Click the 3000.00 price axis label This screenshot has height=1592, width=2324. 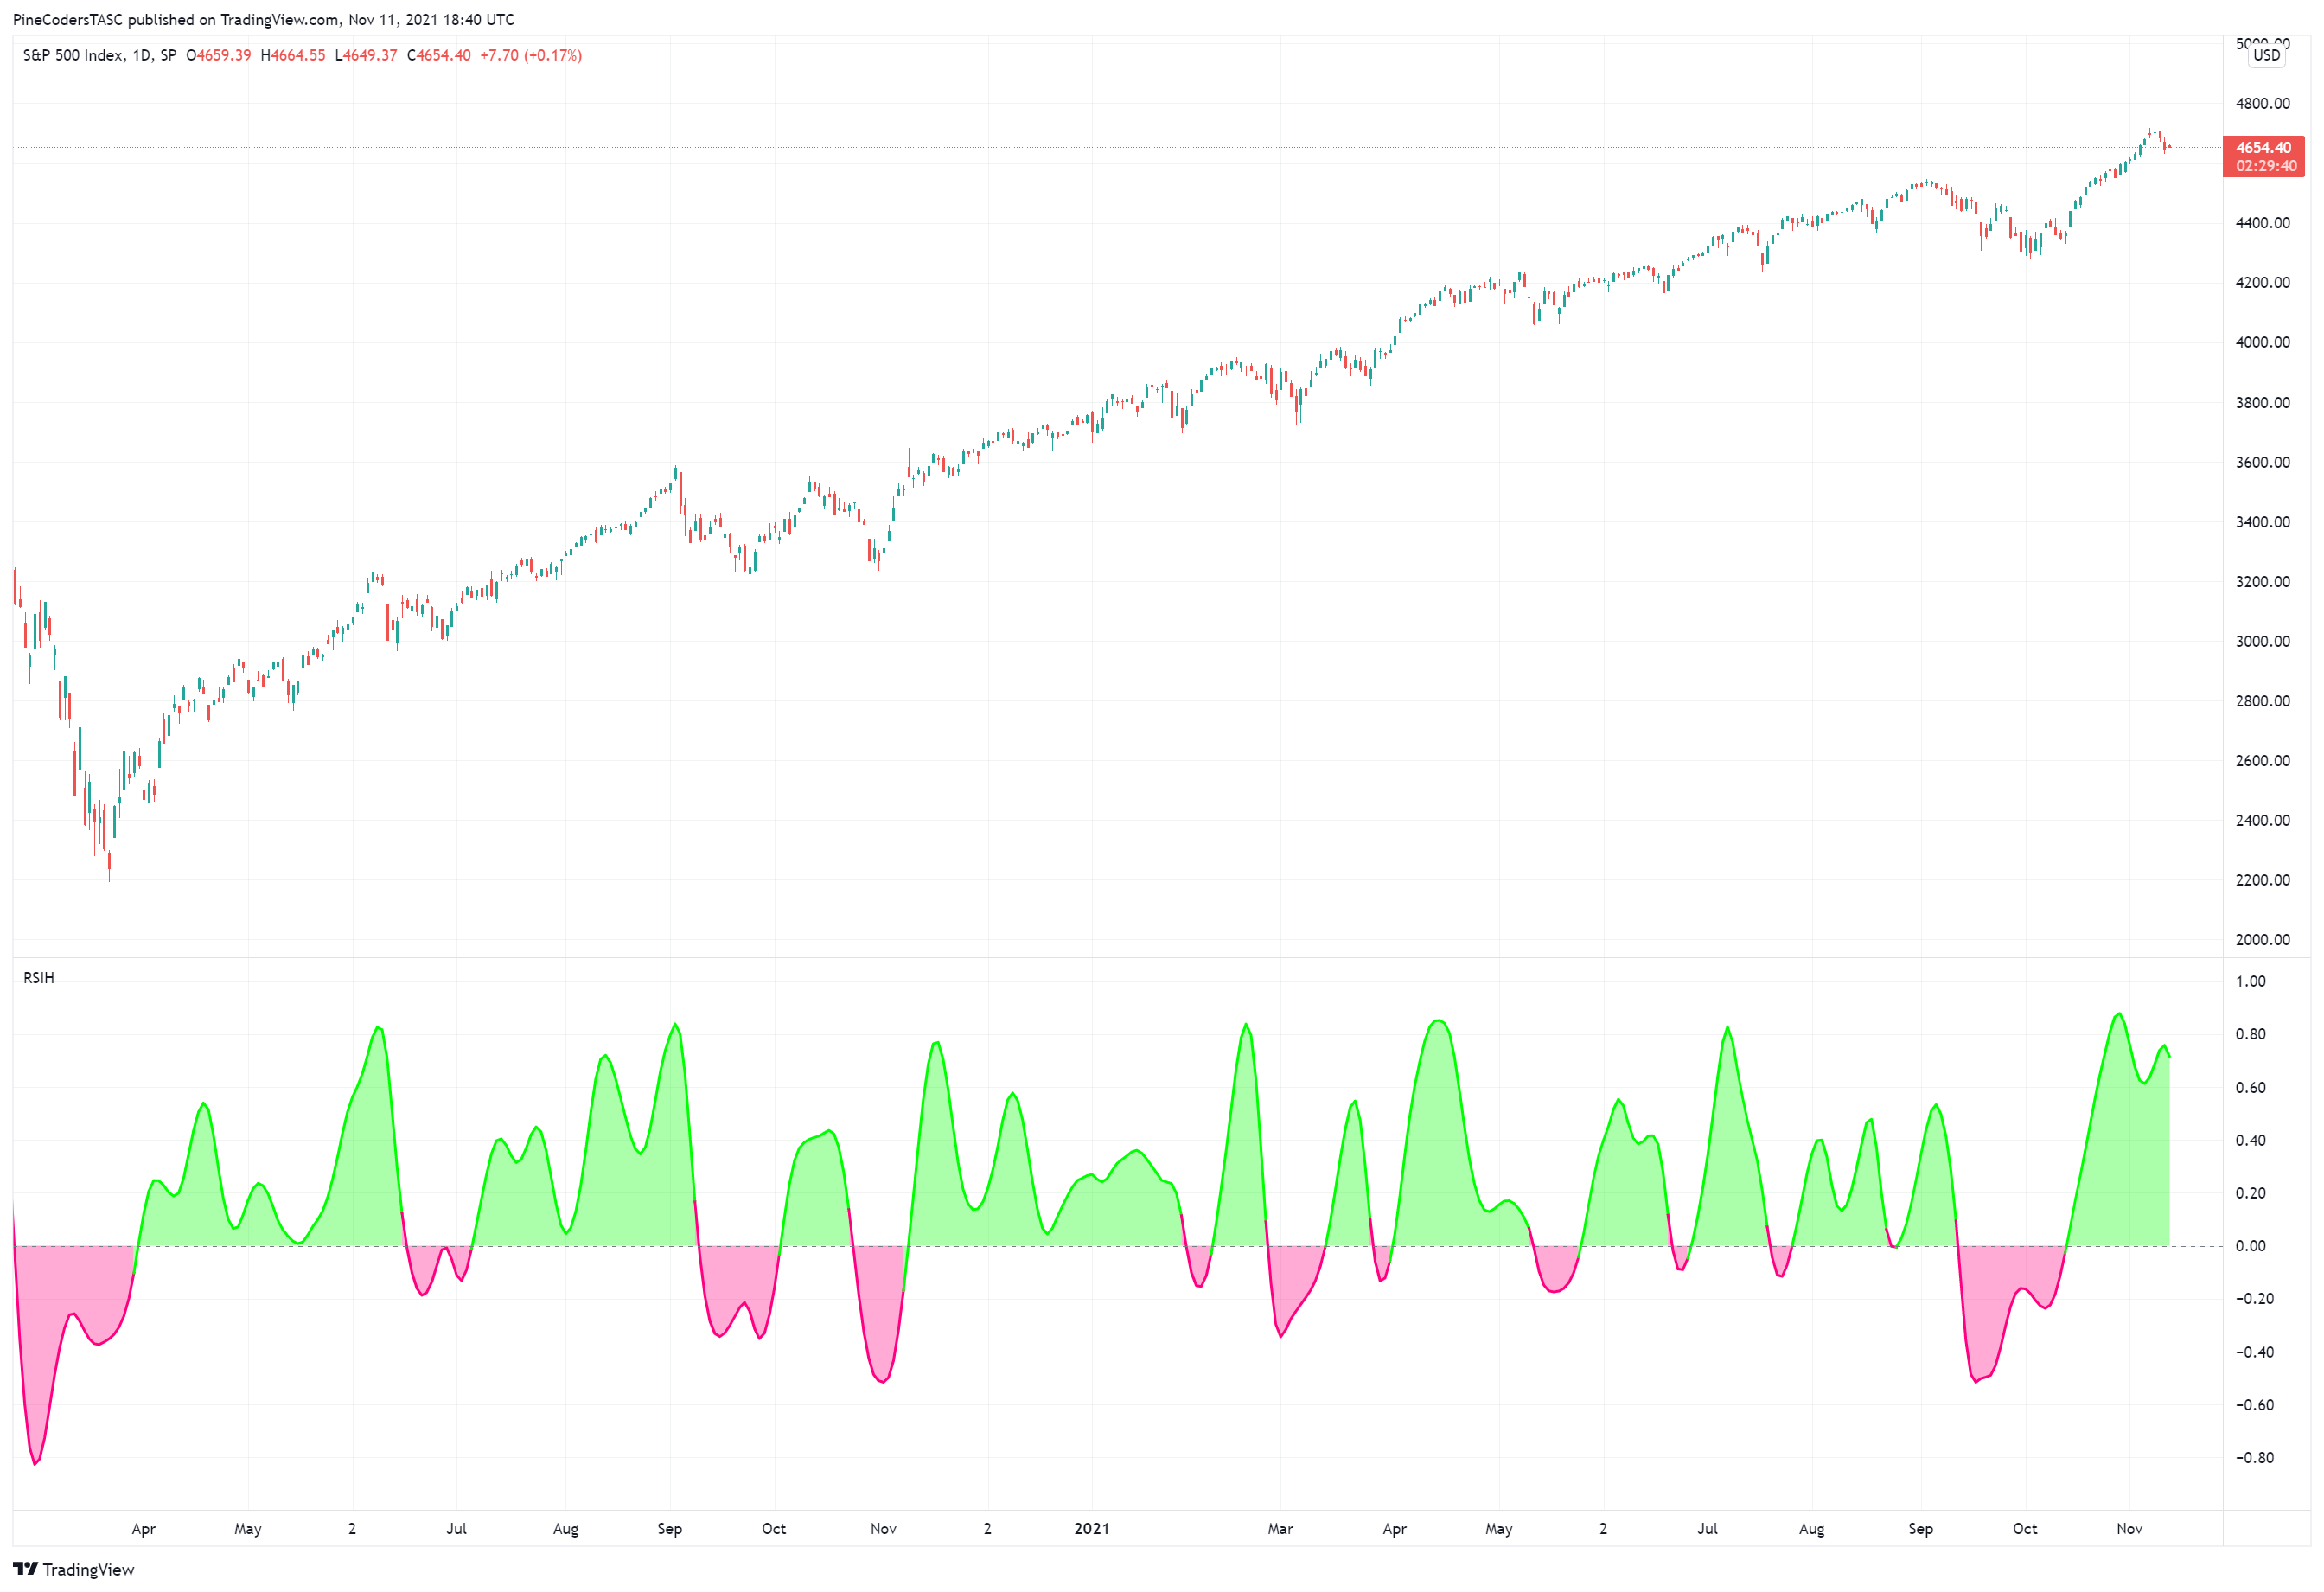2262,641
